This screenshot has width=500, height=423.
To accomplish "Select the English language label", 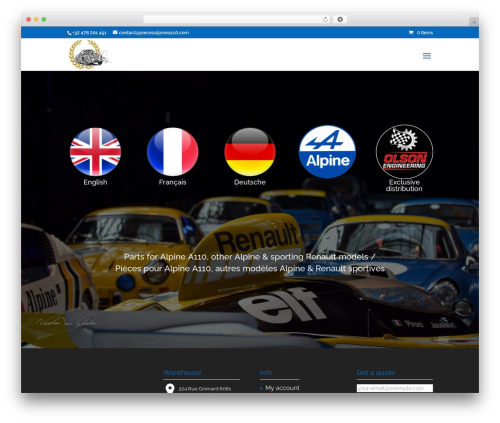I will pyautogui.click(x=95, y=182).
